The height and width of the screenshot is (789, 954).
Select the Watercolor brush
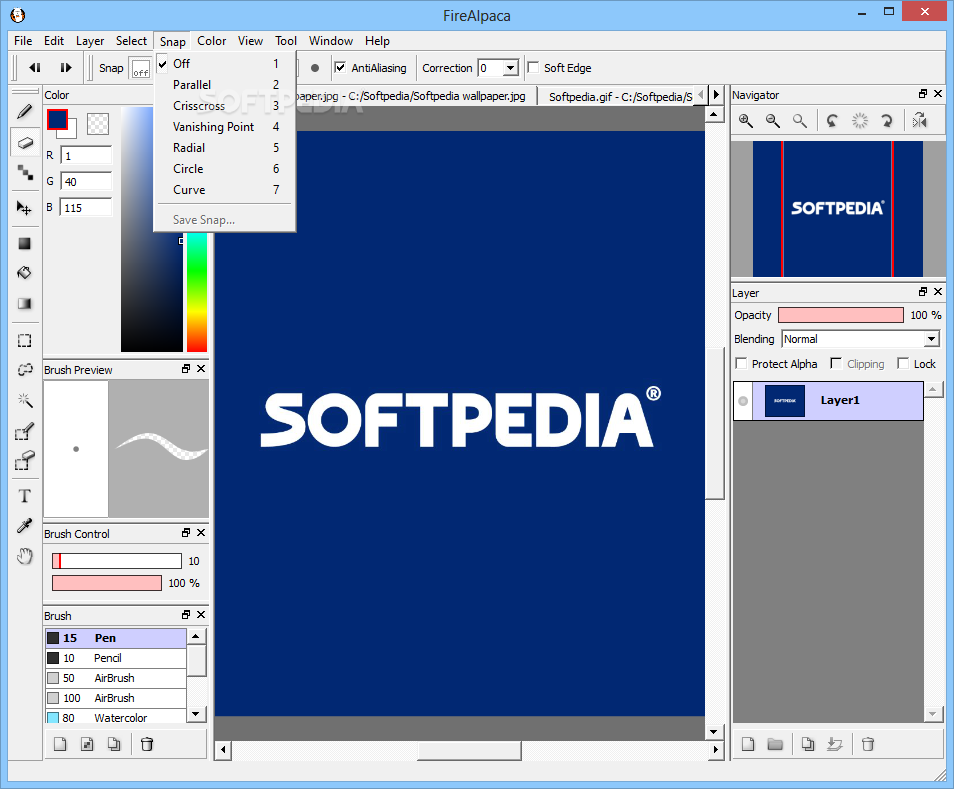tap(116, 717)
